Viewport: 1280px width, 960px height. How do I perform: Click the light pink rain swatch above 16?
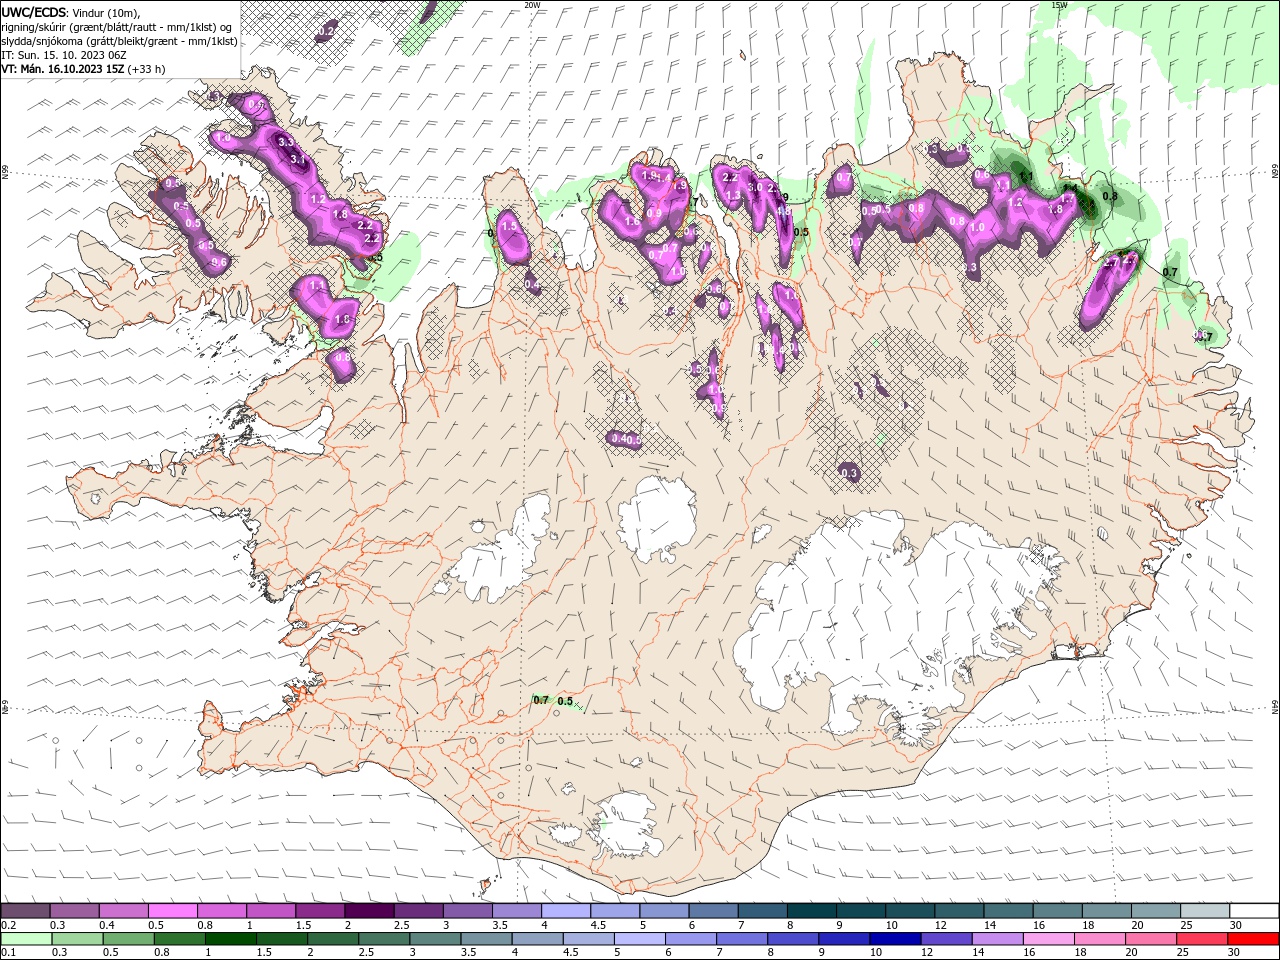(x=1048, y=939)
